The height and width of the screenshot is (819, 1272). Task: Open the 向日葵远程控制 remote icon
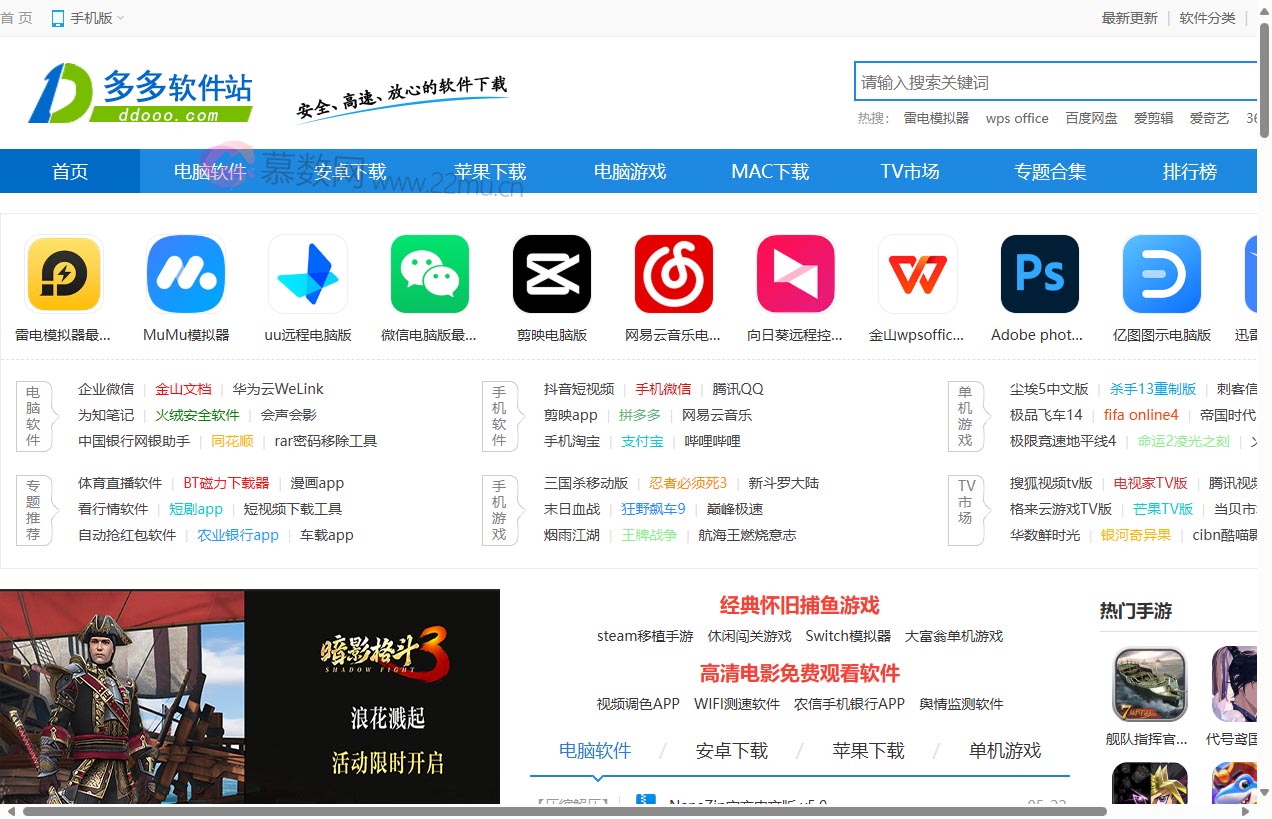click(795, 273)
